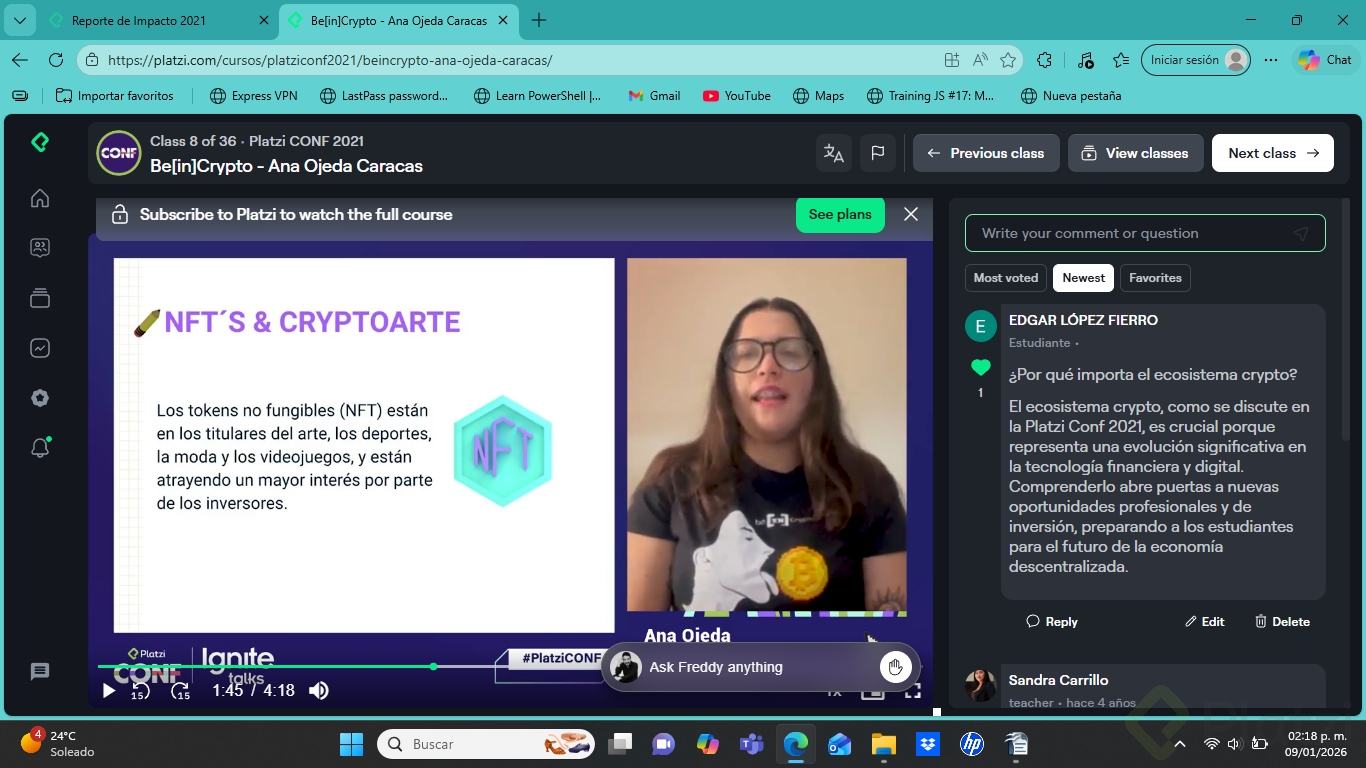The height and width of the screenshot is (768, 1366).
Task: Focus the Write your comment or question field
Action: [x=1145, y=233]
